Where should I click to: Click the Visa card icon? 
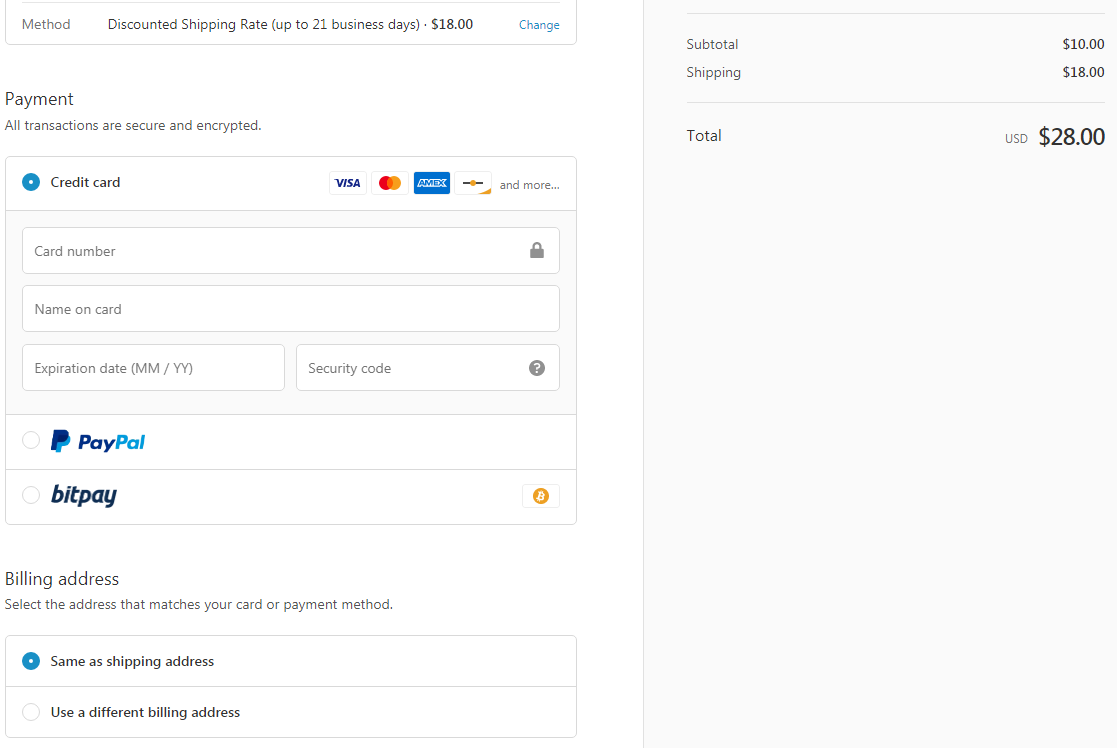pos(347,183)
